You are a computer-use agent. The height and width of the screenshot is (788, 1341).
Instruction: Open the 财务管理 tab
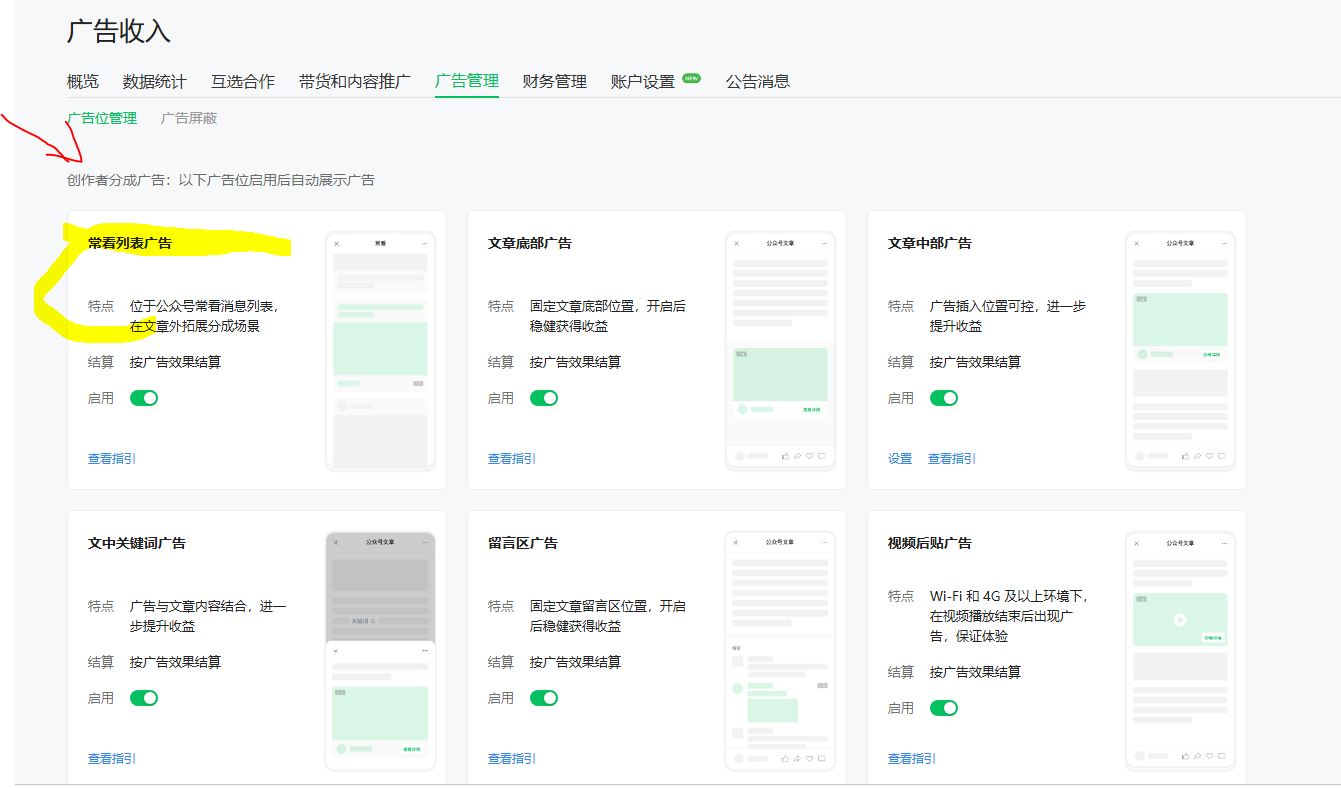[x=555, y=81]
